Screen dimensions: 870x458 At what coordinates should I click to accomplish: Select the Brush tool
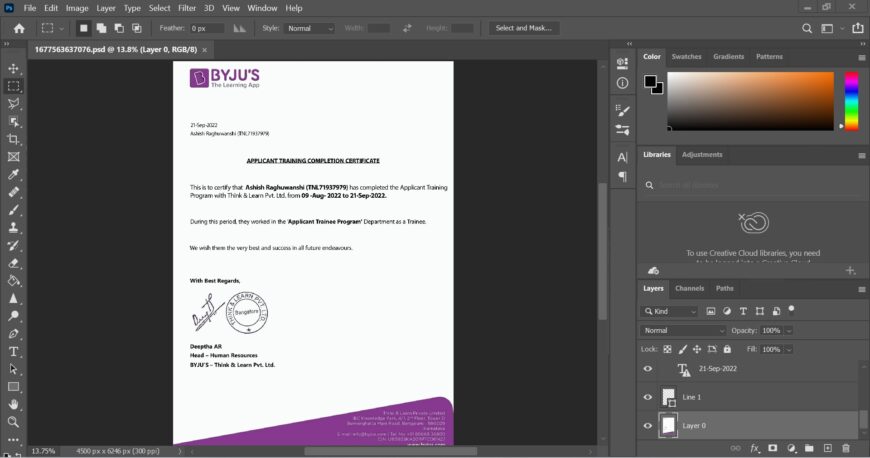click(13, 210)
